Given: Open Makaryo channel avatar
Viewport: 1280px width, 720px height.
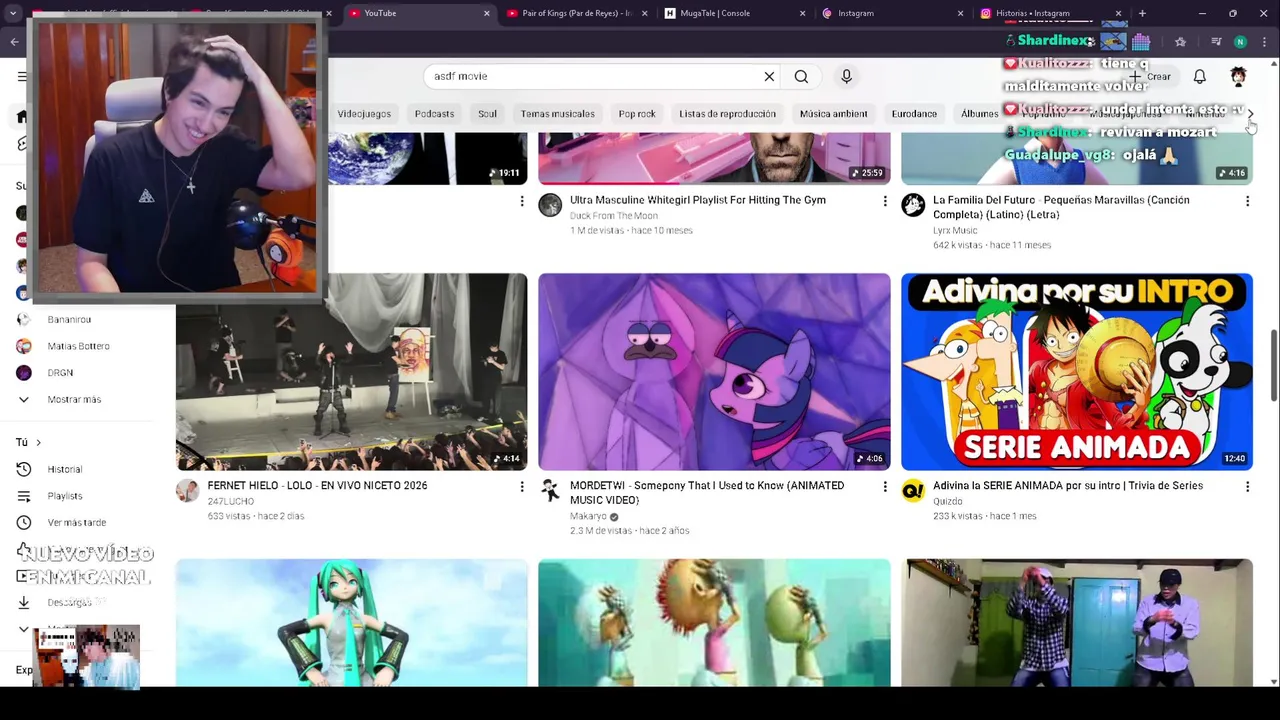Looking at the screenshot, I should click(x=550, y=490).
